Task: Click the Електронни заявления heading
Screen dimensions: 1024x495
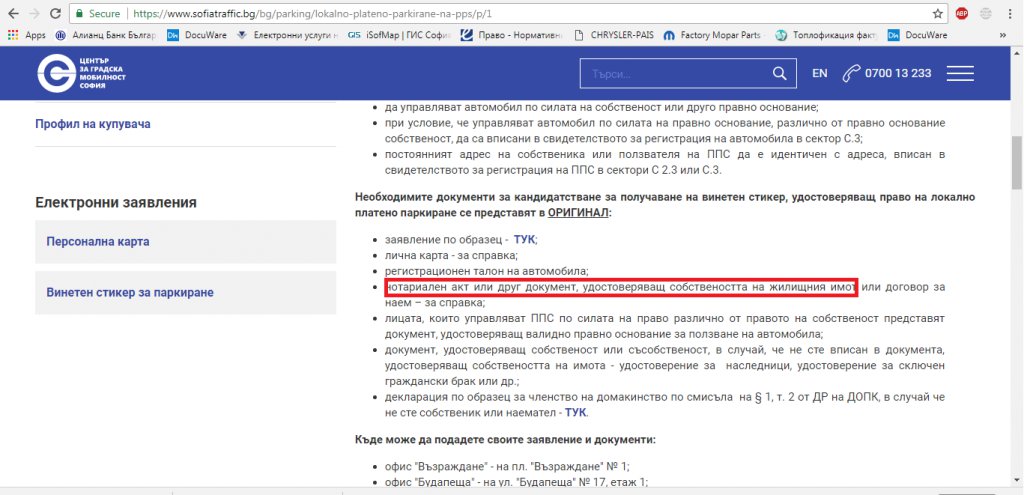Action: (116, 202)
